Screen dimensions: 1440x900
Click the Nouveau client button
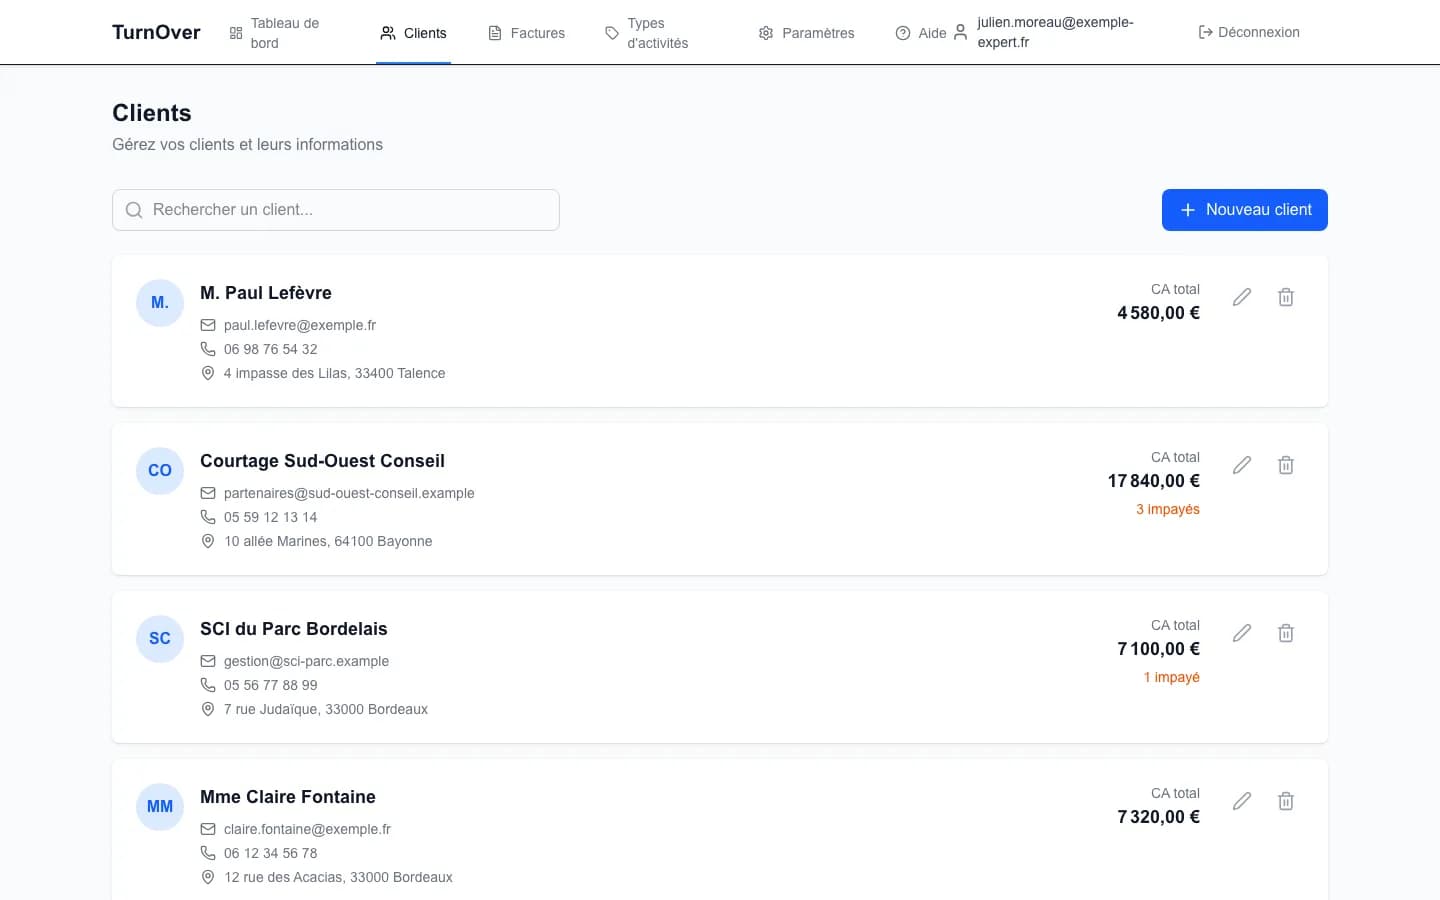[x=1245, y=210]
